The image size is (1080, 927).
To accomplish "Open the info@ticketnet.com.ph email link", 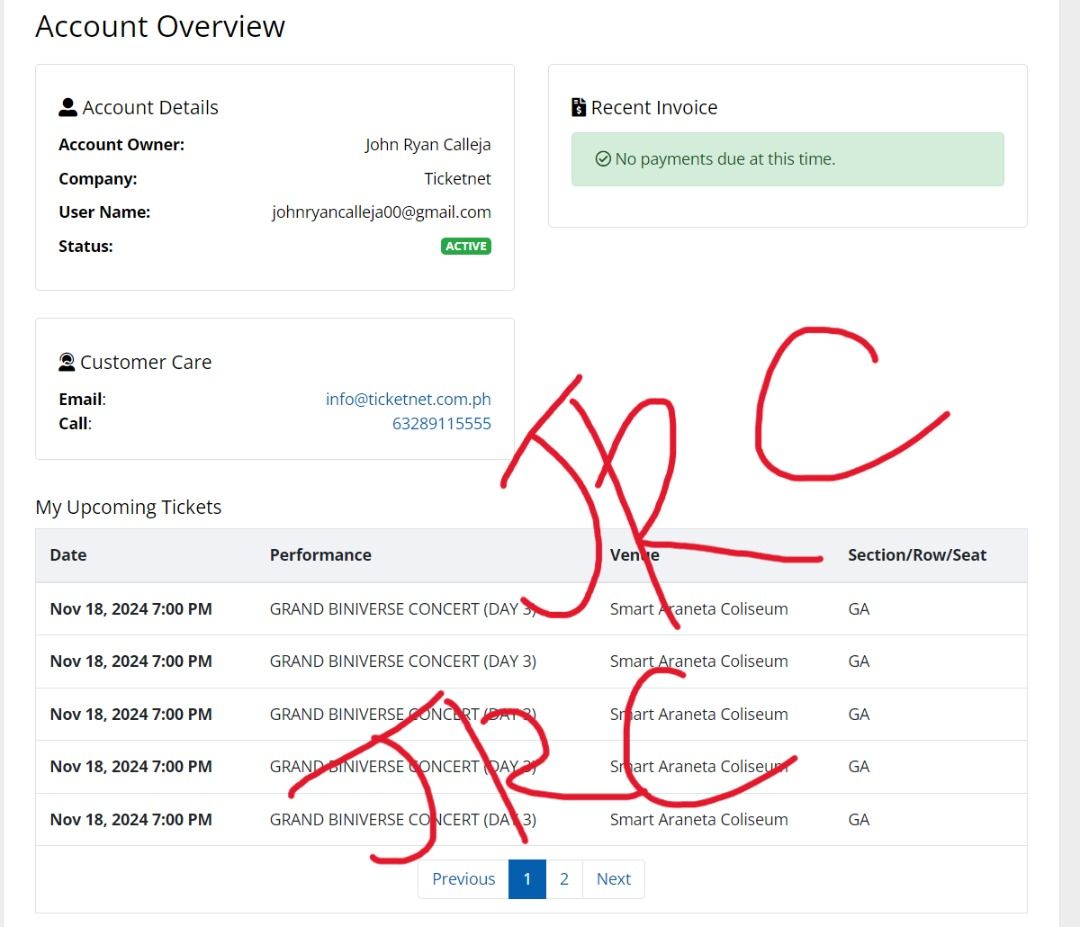I will pyautogui.click(x=408, y=399).
